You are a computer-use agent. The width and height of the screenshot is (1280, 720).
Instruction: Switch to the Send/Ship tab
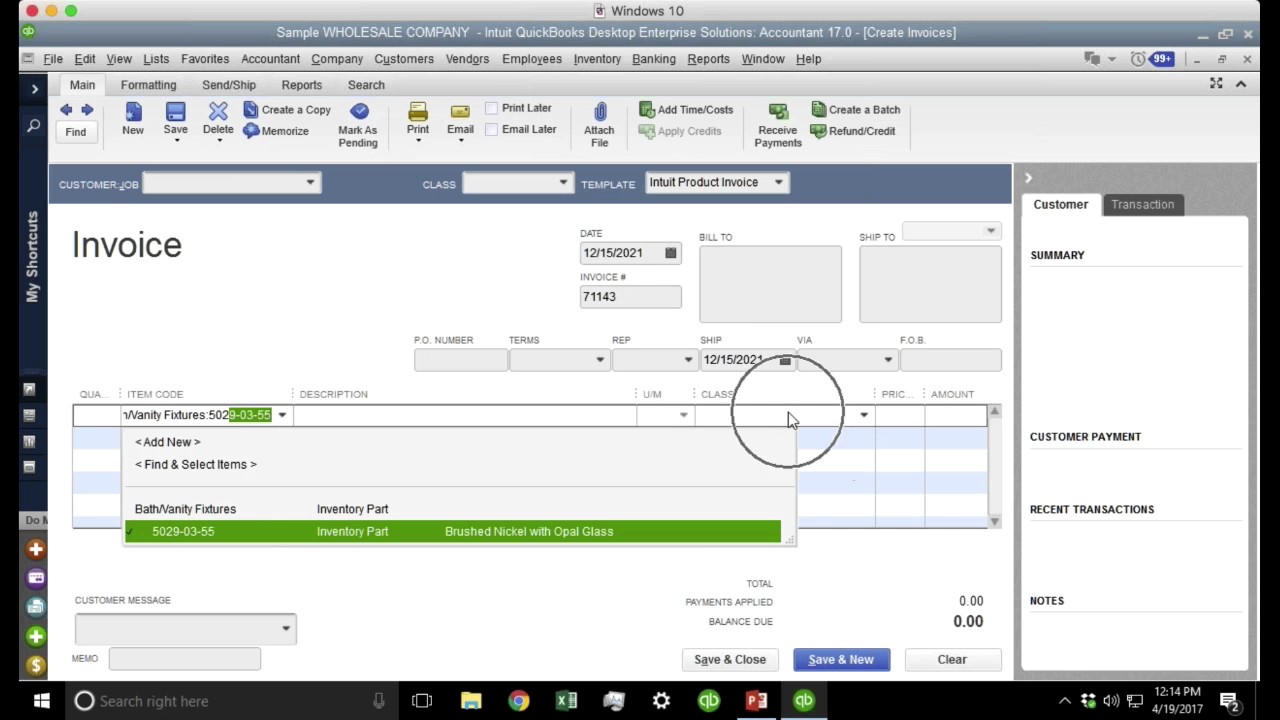pos(229,85)
